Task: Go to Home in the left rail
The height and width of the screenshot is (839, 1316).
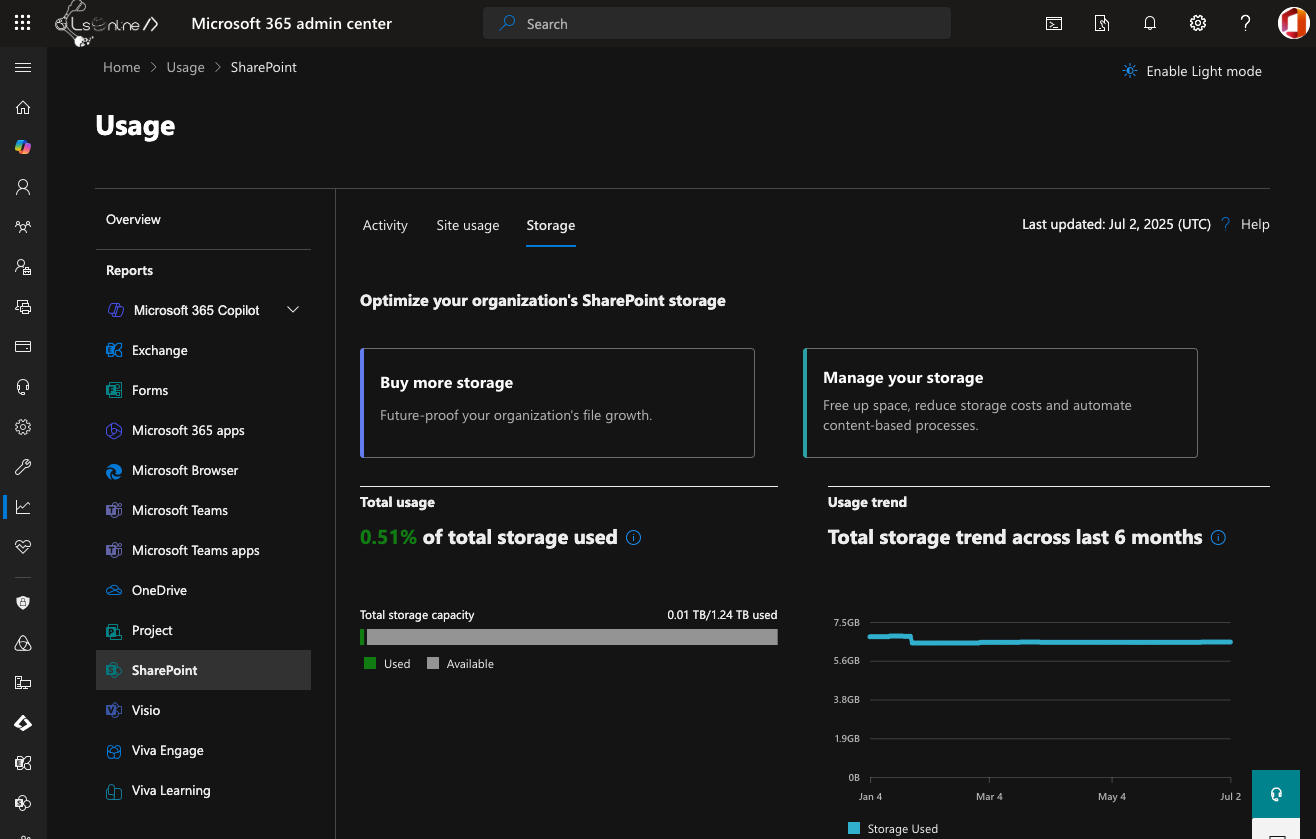Action: click(23, 108)
